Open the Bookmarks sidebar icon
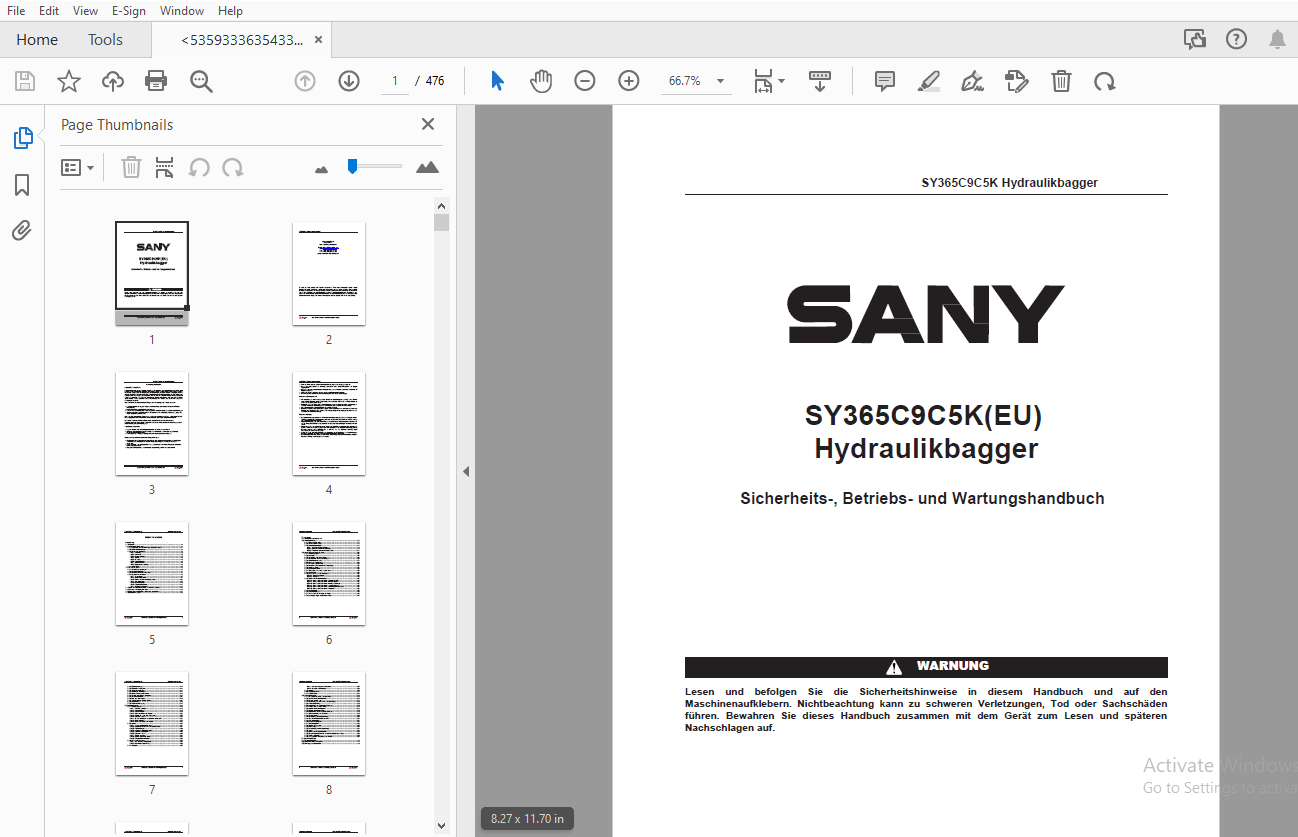Image resolution: width=1298 pixels, height=837 pixels. click(22, 185)
